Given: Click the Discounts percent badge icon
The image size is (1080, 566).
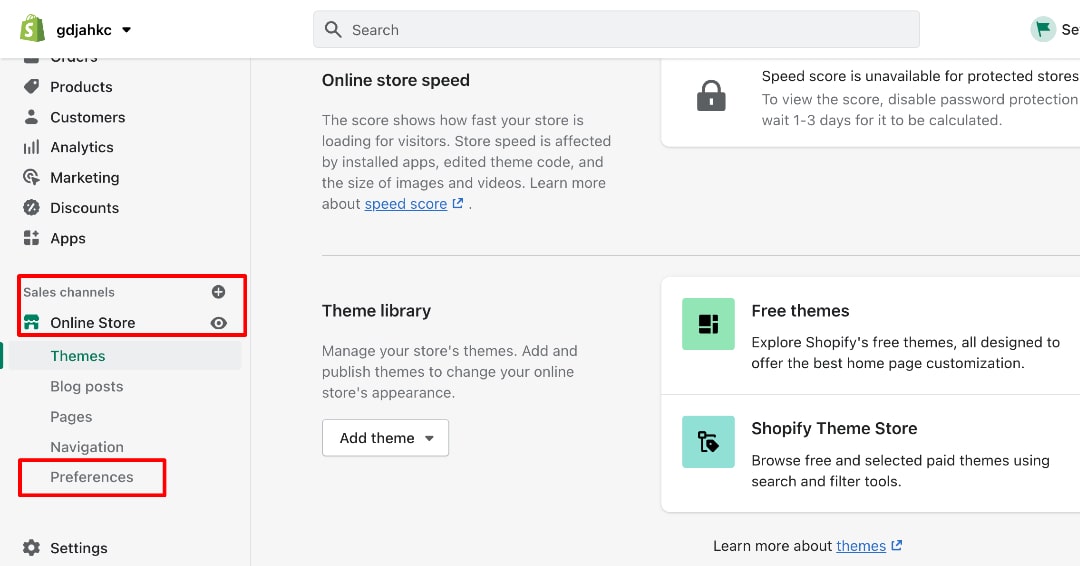Looking at the screenshot, I should click(31, 207).
